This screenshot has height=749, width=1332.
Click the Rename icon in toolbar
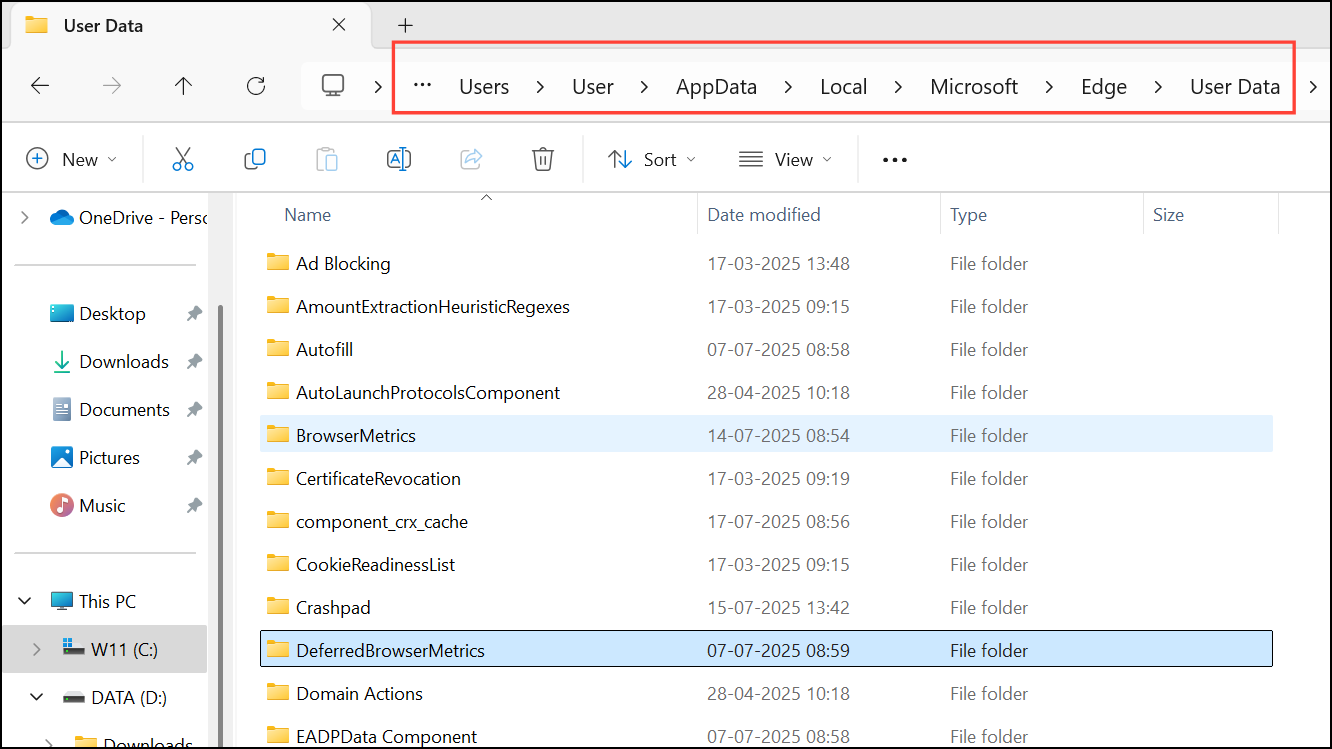pos(399,159)
